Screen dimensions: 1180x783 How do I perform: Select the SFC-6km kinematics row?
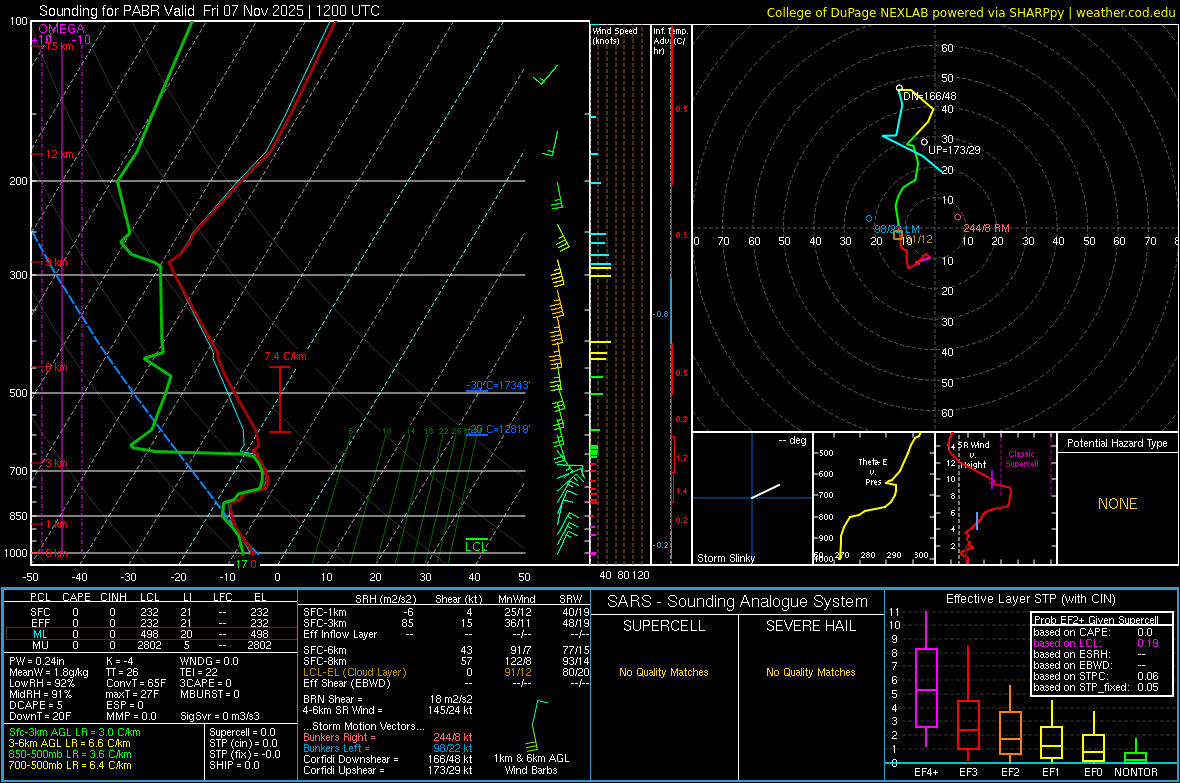[446, 650]
